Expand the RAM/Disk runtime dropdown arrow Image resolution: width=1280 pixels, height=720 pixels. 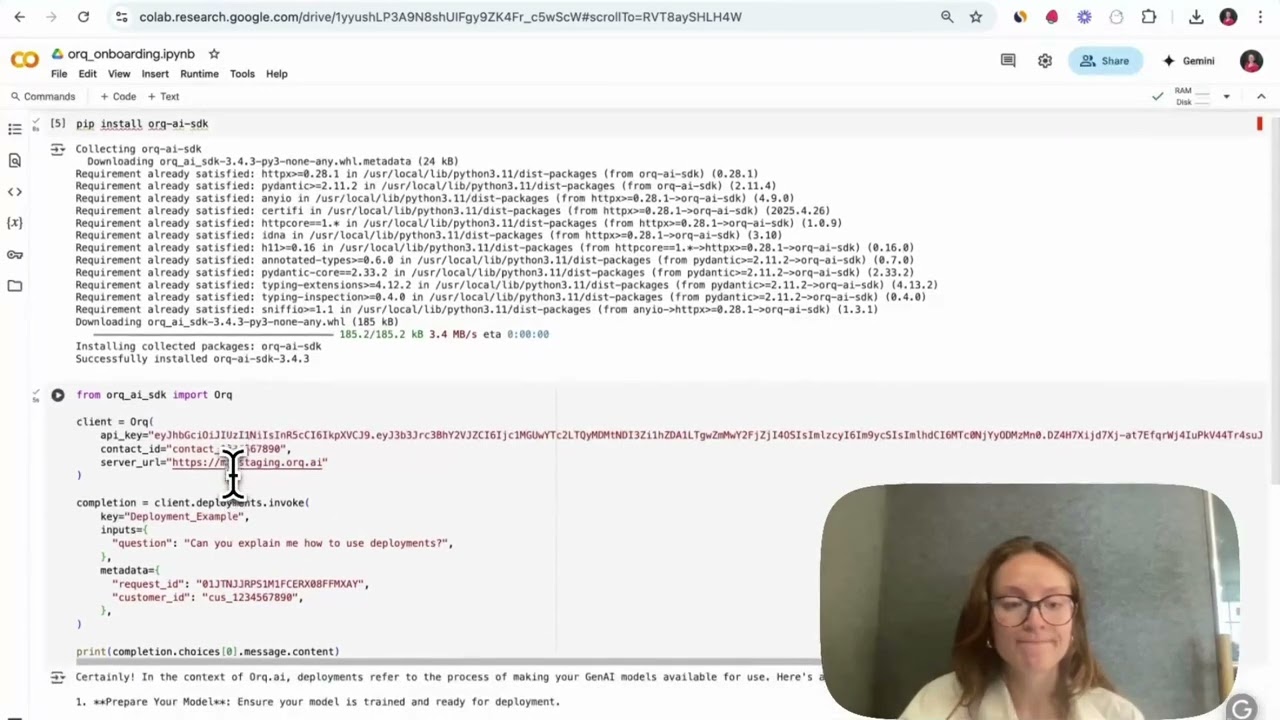tap(1226, 97)
